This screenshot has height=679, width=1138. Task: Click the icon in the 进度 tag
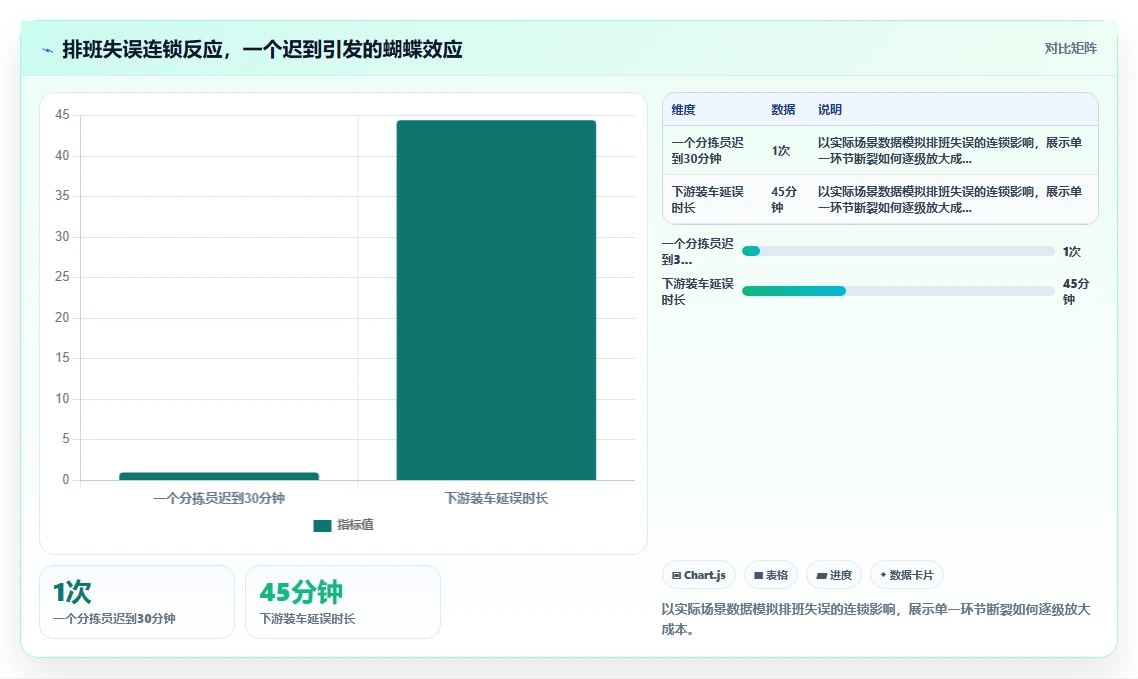point(822,575)
